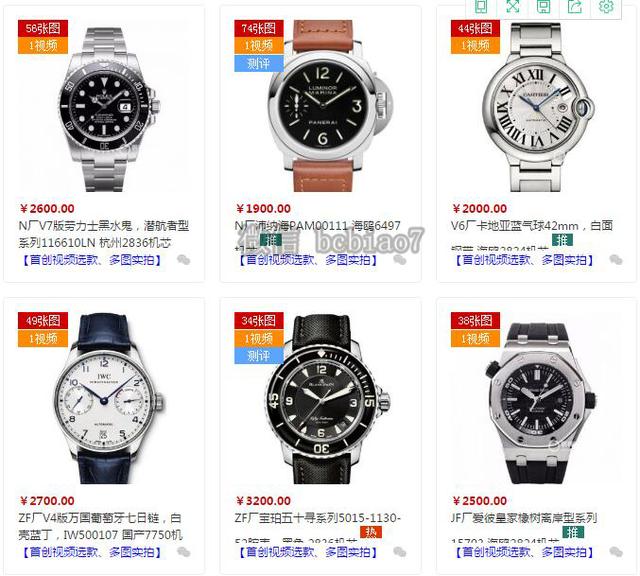Click the fullscreen expand arrows icon
This screenshot has height=576, width=640.
click(512, 6)
